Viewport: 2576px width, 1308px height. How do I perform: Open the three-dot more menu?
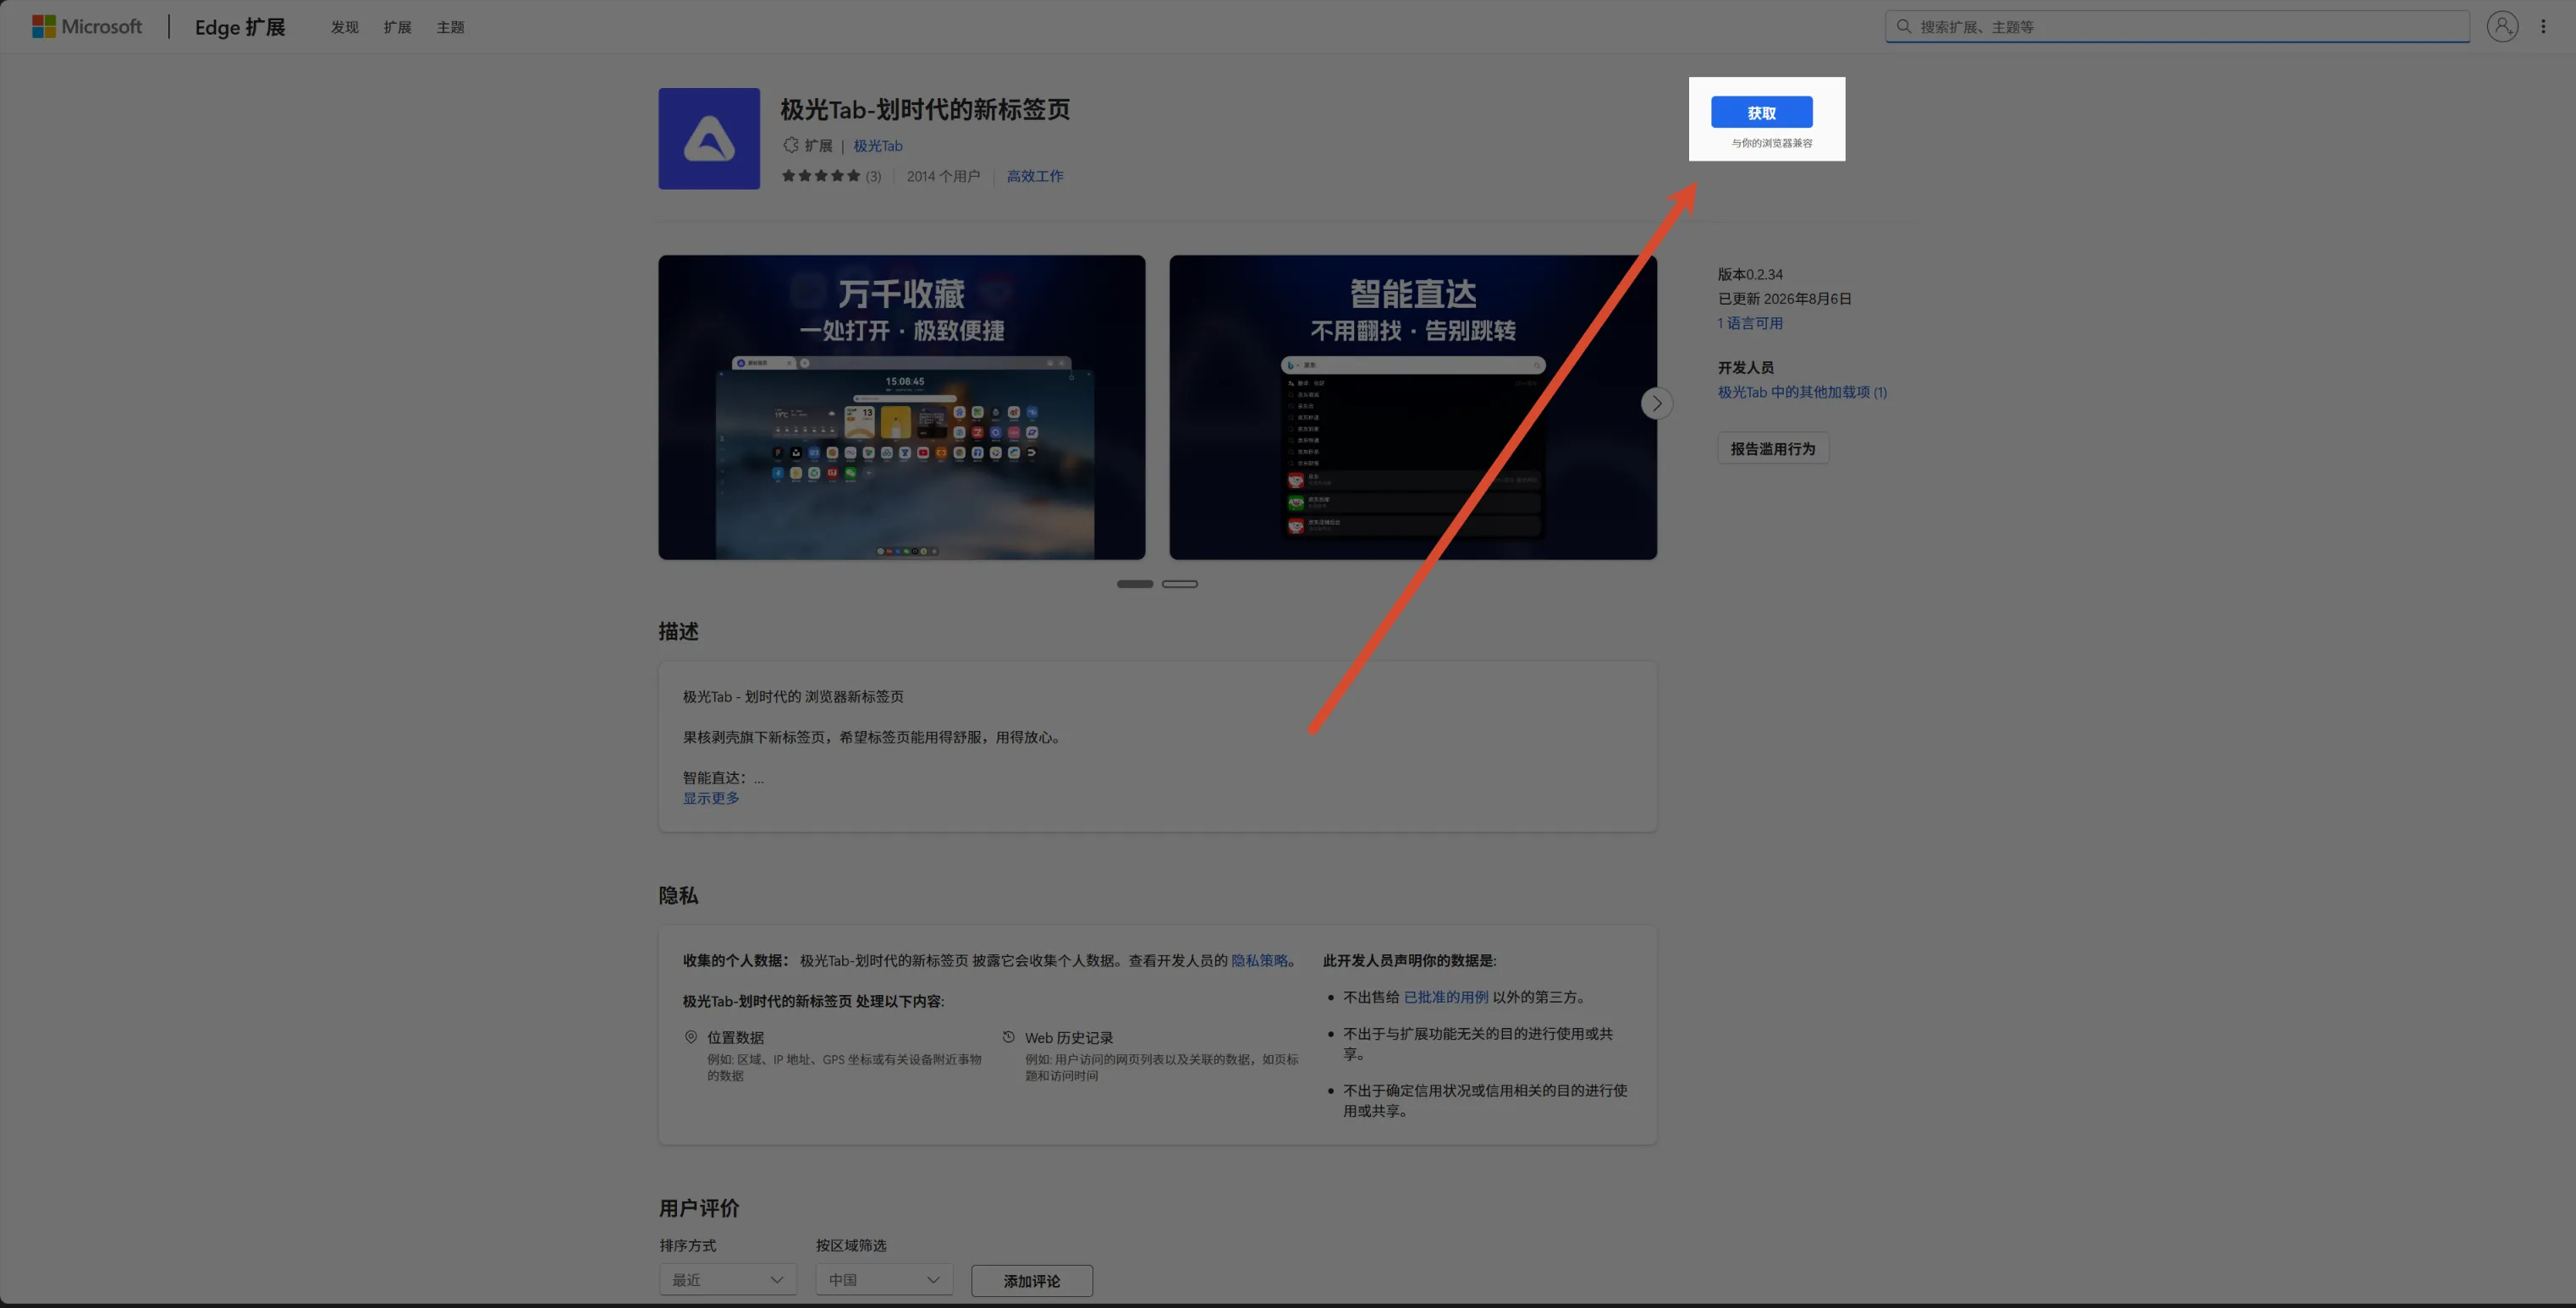click(x=2543, y=27)
